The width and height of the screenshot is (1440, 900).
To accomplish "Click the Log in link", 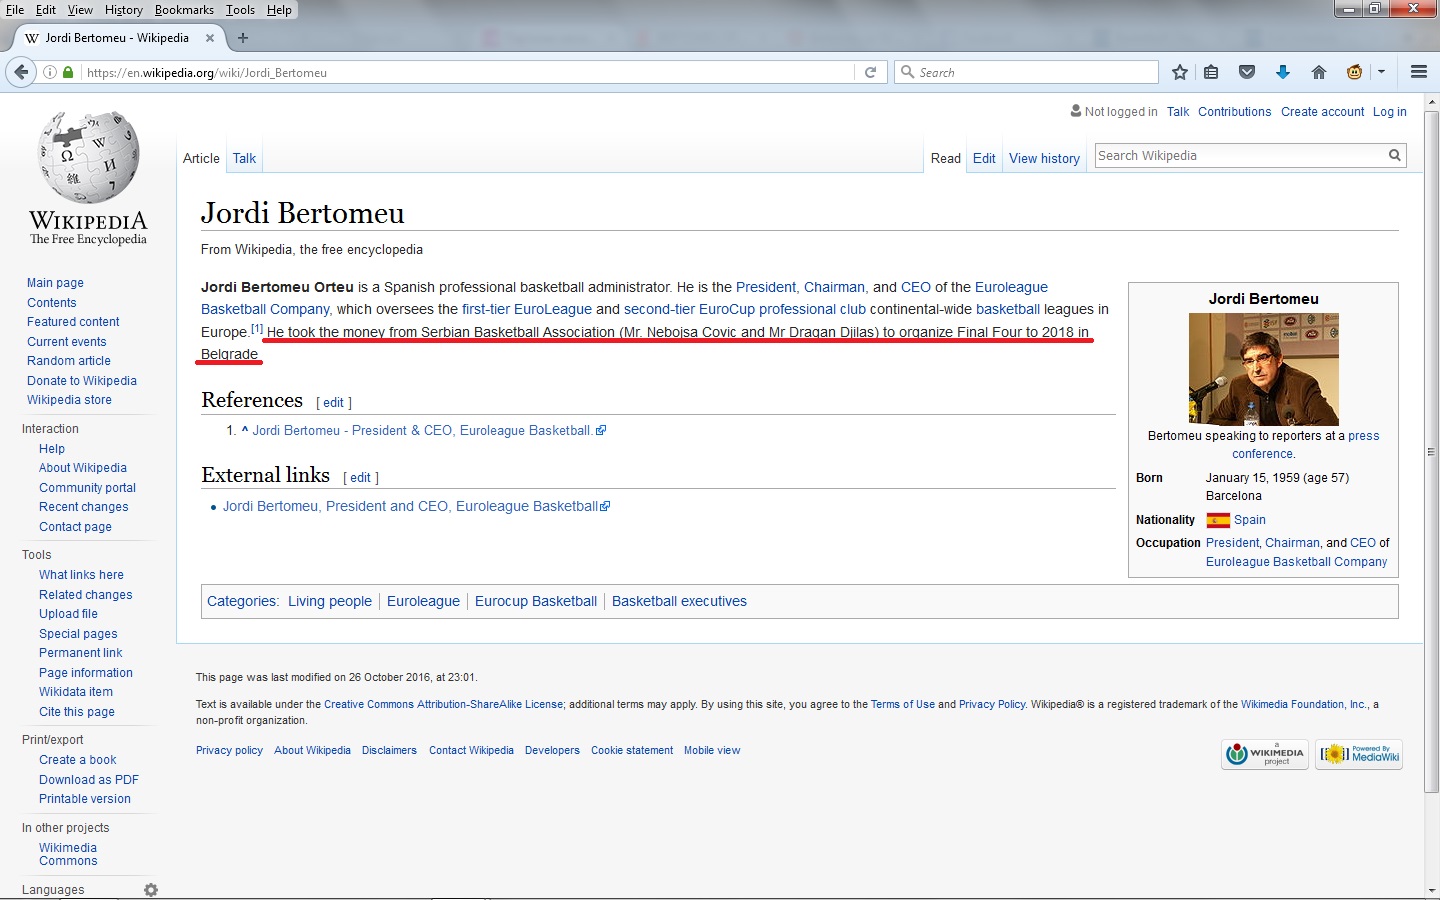I will (1389, 112).
